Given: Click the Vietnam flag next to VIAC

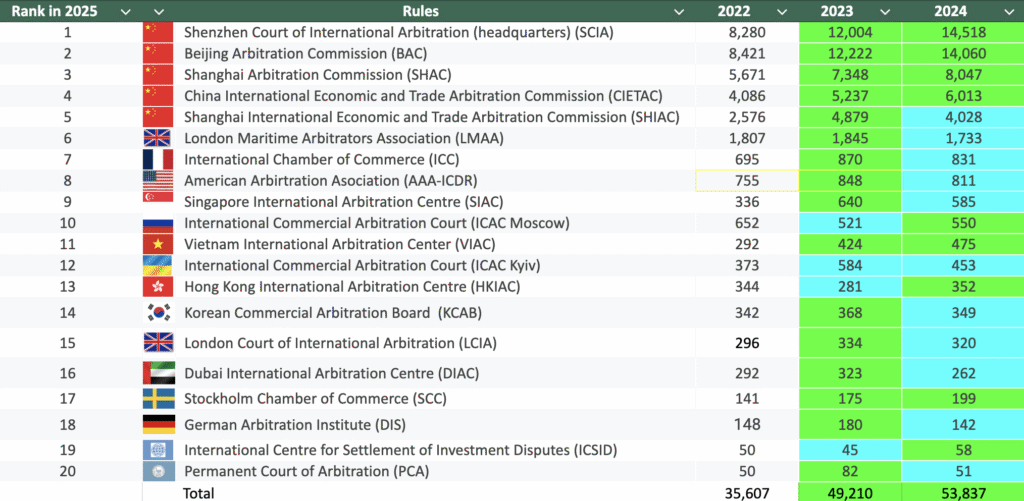Looking at the screenshot, I should coord(158,244).
